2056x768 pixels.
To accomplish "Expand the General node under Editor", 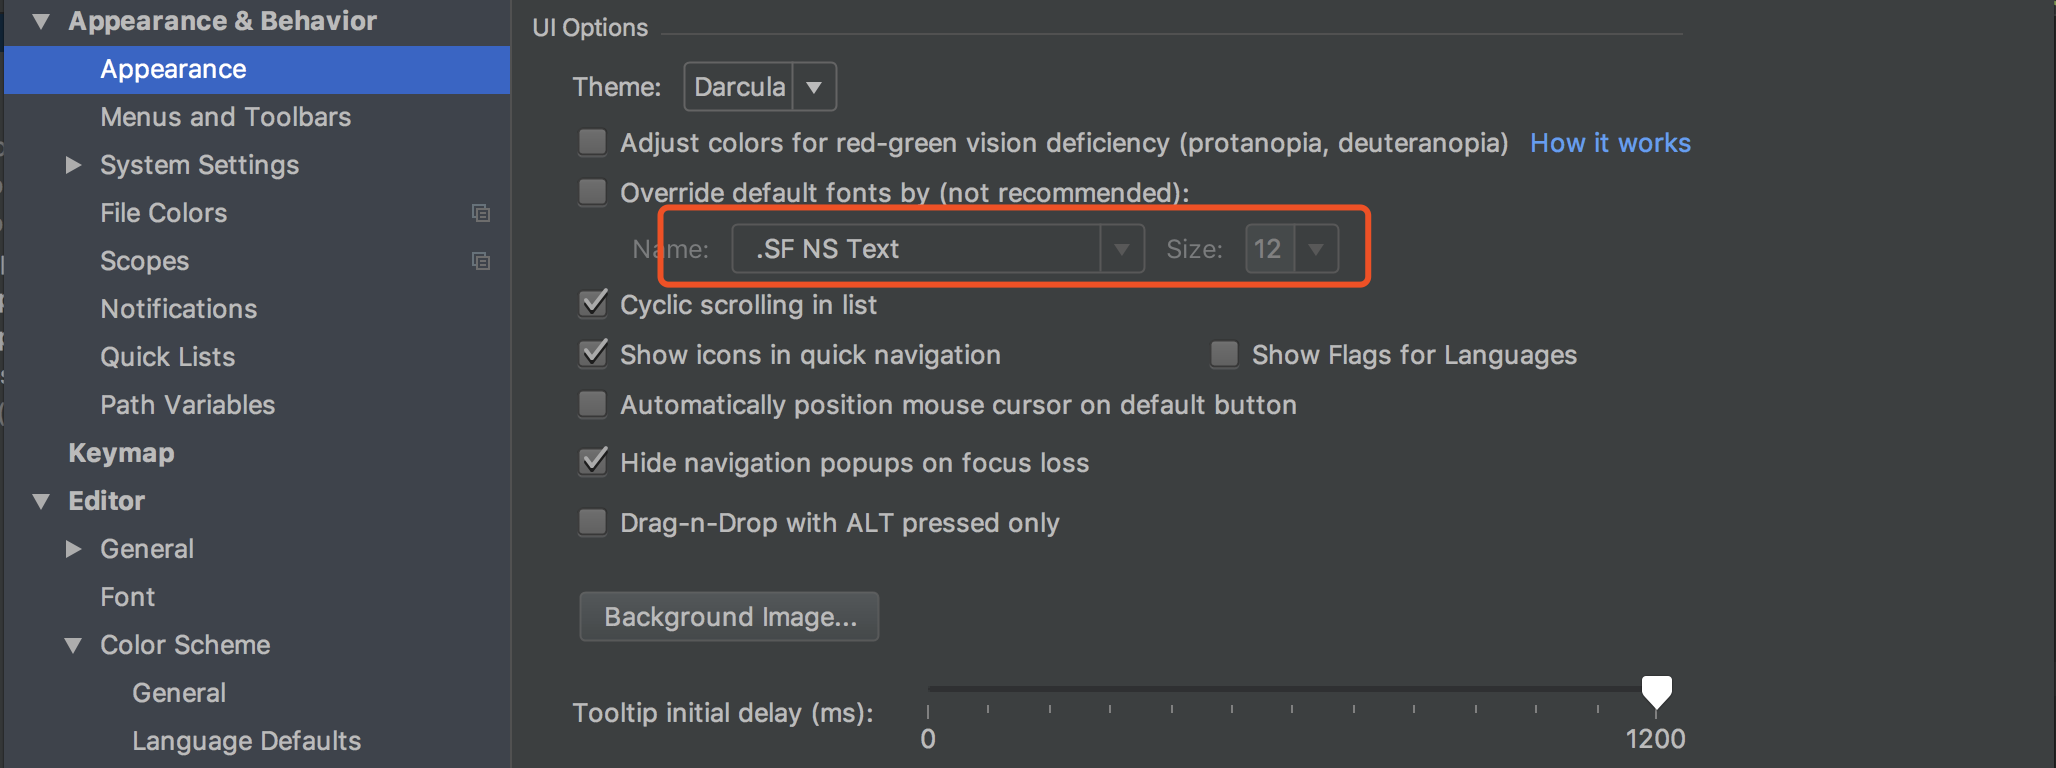I will point(73,549).
